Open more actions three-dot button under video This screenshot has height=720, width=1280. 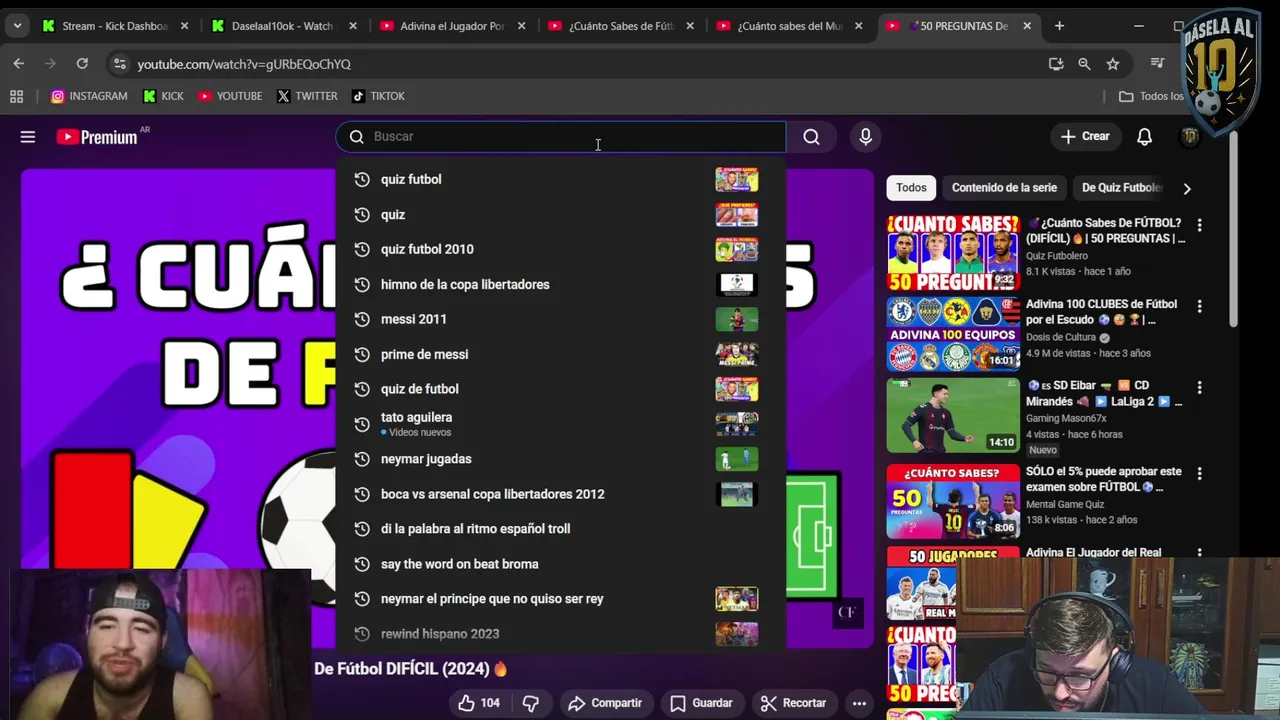coord(859,703)
